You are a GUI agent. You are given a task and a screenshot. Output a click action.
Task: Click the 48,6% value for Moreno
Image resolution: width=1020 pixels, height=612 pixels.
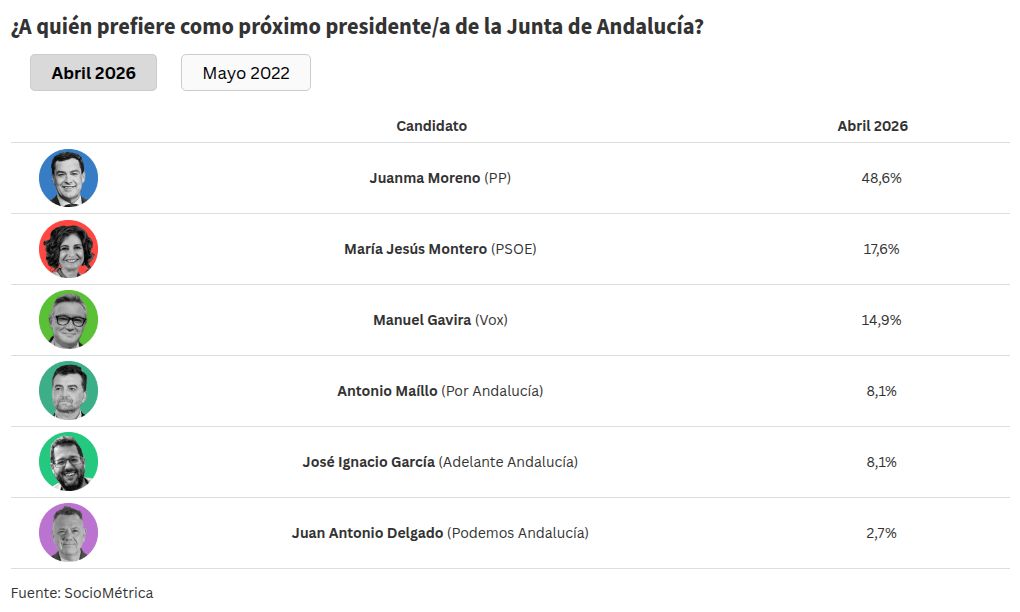click(x=881, y=178)
